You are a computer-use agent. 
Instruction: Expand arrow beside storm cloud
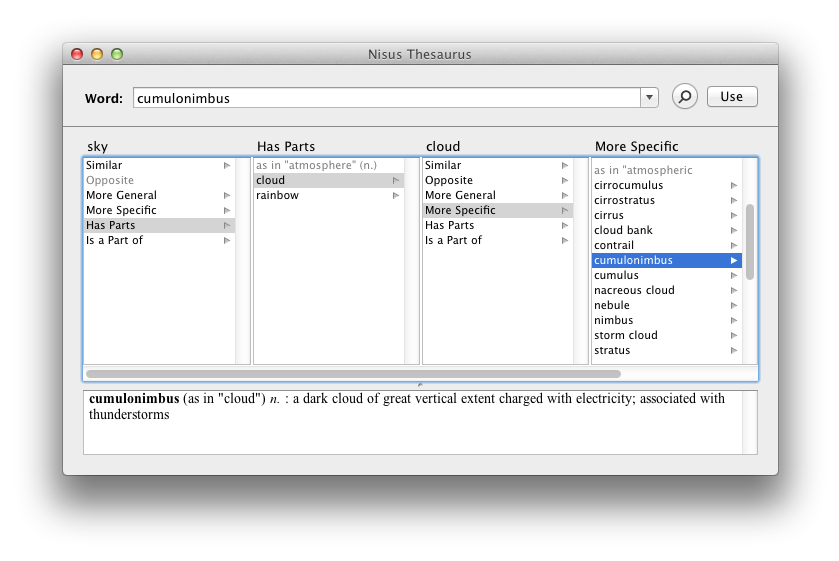click(734, 335)
